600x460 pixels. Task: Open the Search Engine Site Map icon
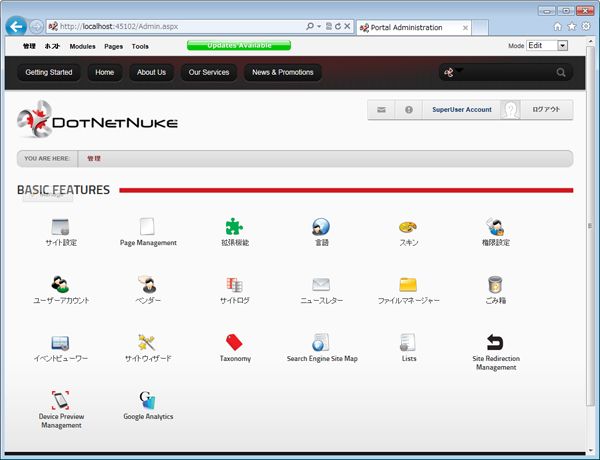pos(321,343)
